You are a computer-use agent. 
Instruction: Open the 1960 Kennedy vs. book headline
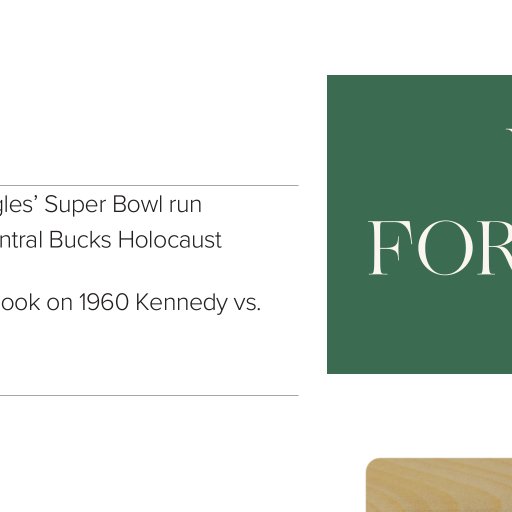coord(130,303)
